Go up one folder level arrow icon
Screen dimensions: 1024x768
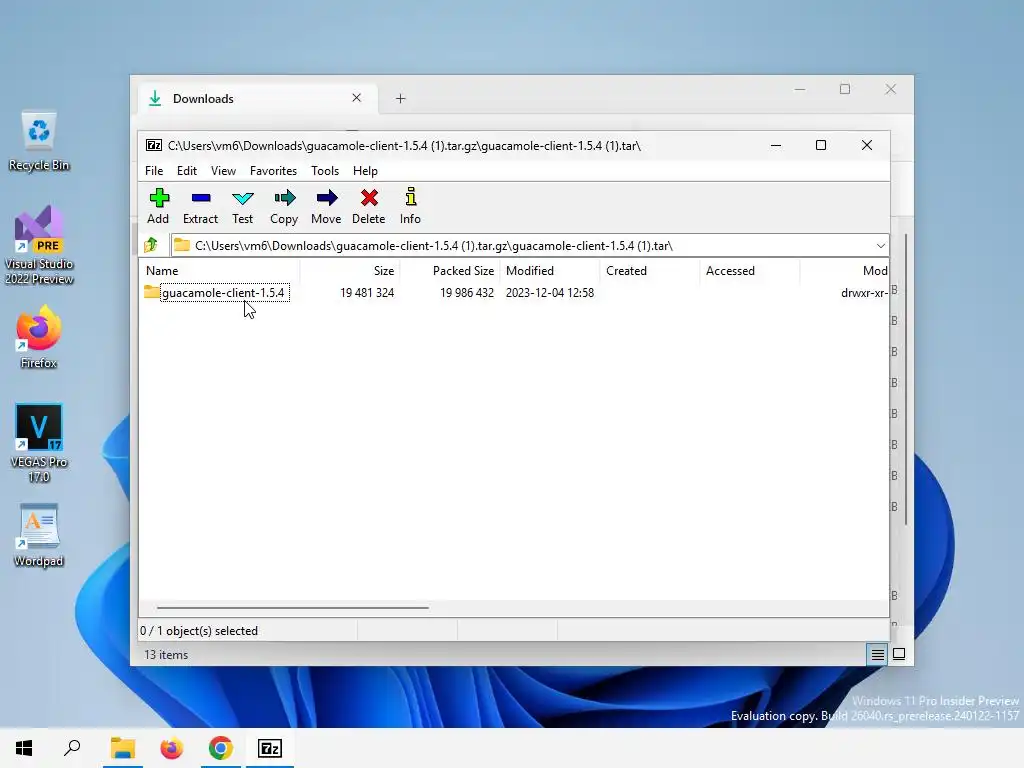(x=152, y=245)
